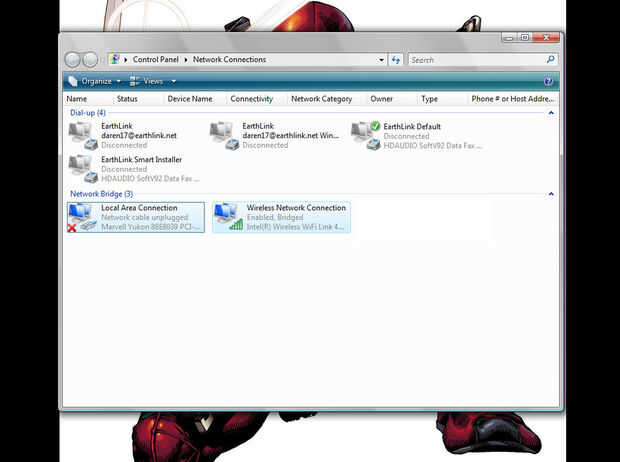The image size is (620, 462).
Task: Click inside the Search input field
Action: pyautogui.click(x=476, y=60)
